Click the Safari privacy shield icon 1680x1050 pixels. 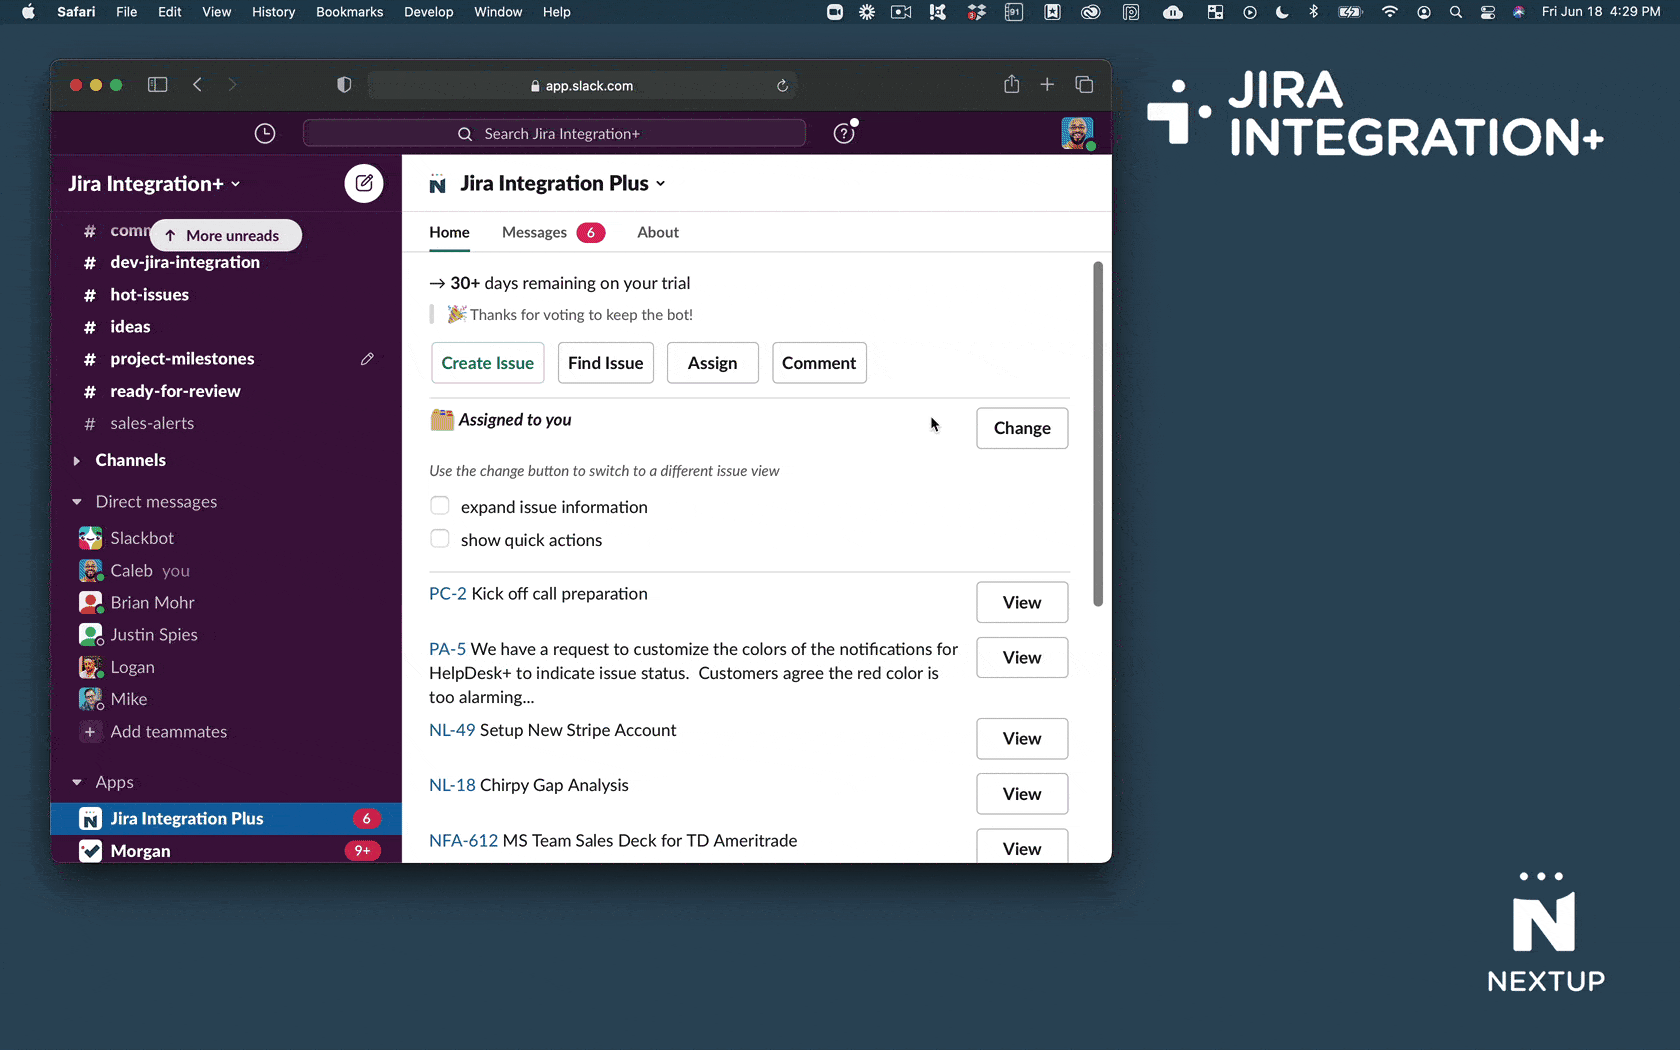click(x=344, y=85)
